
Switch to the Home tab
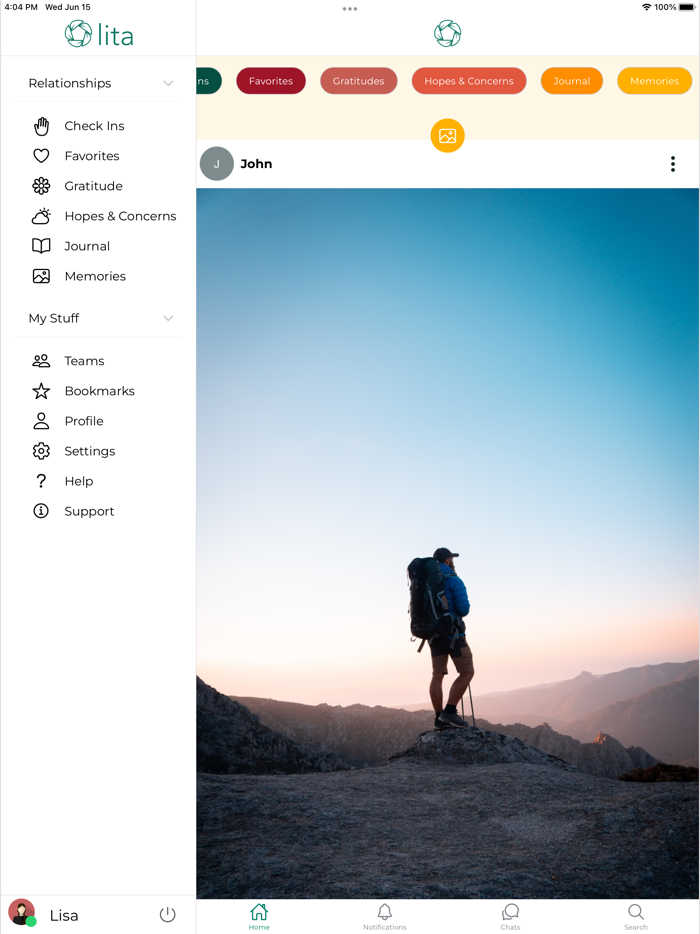[259, 916]
